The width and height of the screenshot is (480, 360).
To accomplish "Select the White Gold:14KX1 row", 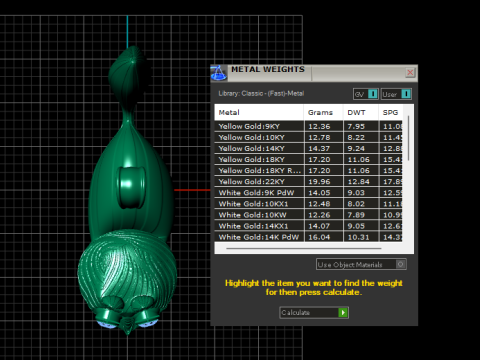I will click(308, 226).
